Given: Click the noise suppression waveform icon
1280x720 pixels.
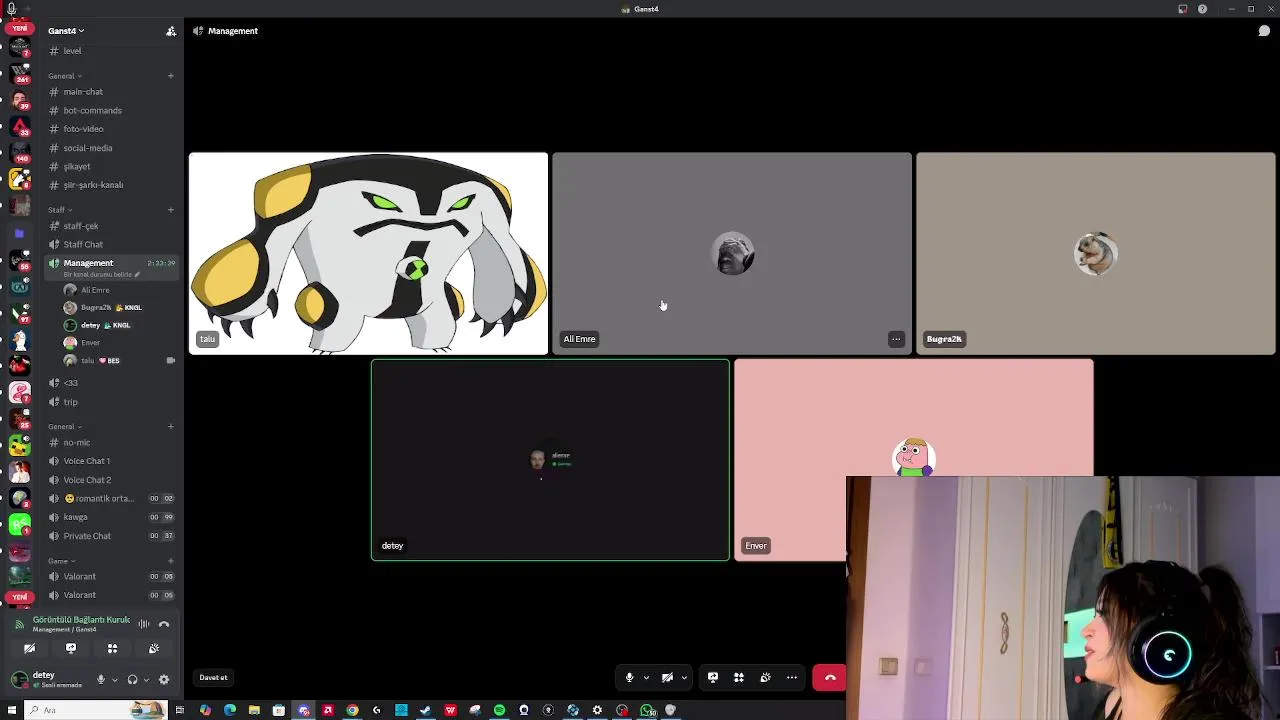Looking at the screenshot, I should (144, 624).
